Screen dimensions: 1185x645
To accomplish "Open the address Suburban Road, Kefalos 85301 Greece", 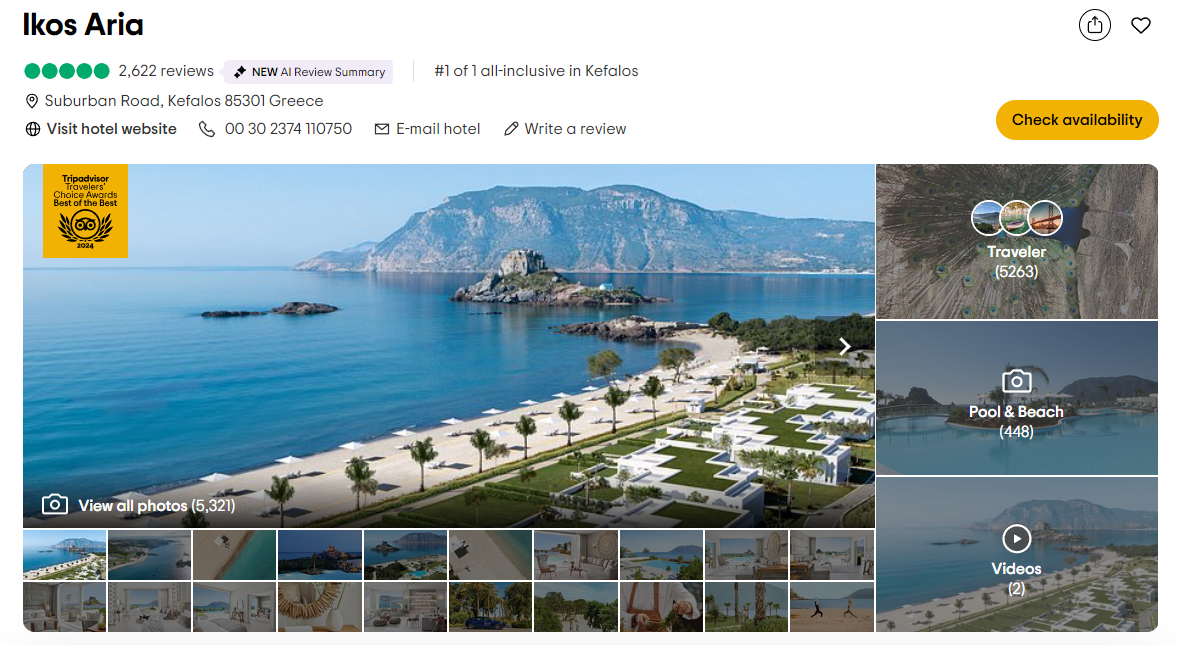I will point(184,101).
